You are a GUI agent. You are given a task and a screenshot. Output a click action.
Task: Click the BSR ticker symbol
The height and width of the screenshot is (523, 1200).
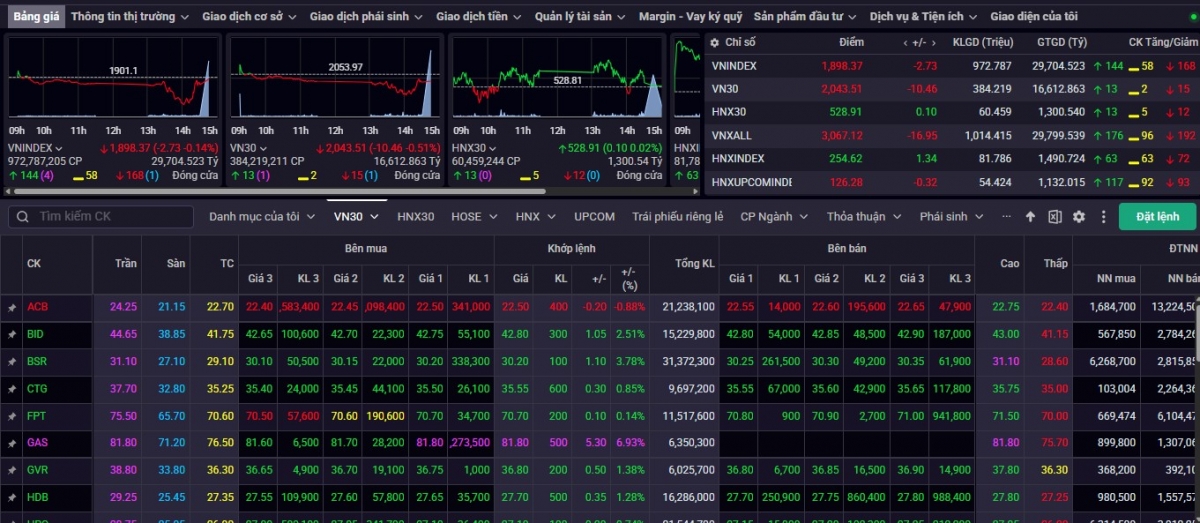[37, 361]
